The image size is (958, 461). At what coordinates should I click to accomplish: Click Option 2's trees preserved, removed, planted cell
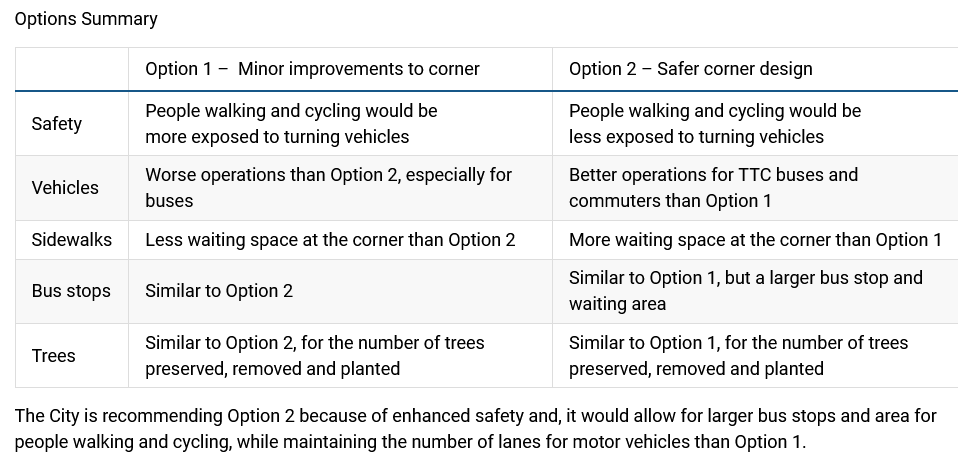coord(738,356)
